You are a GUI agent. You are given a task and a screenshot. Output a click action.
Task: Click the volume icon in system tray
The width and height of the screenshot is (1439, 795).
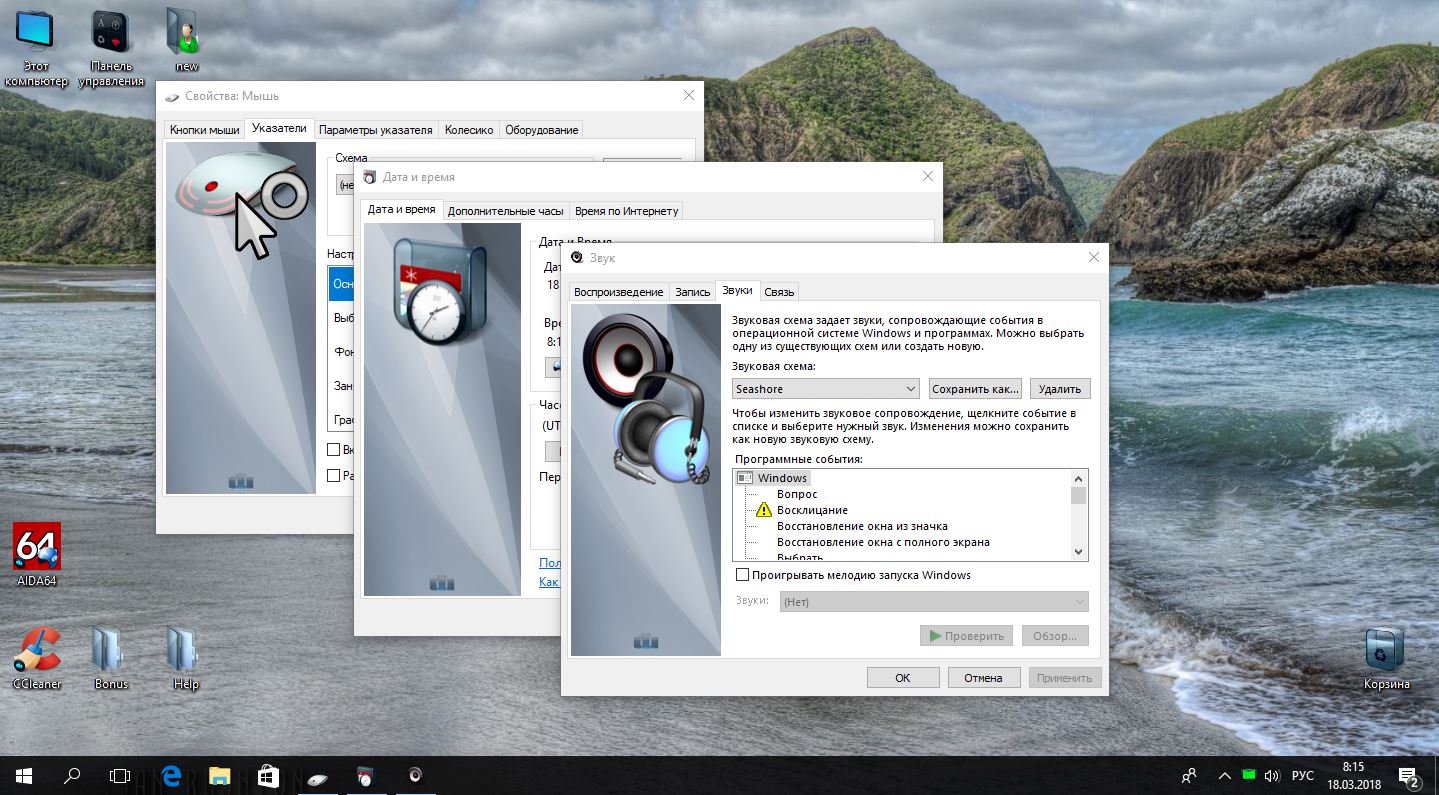click(x=1272, y=775)
